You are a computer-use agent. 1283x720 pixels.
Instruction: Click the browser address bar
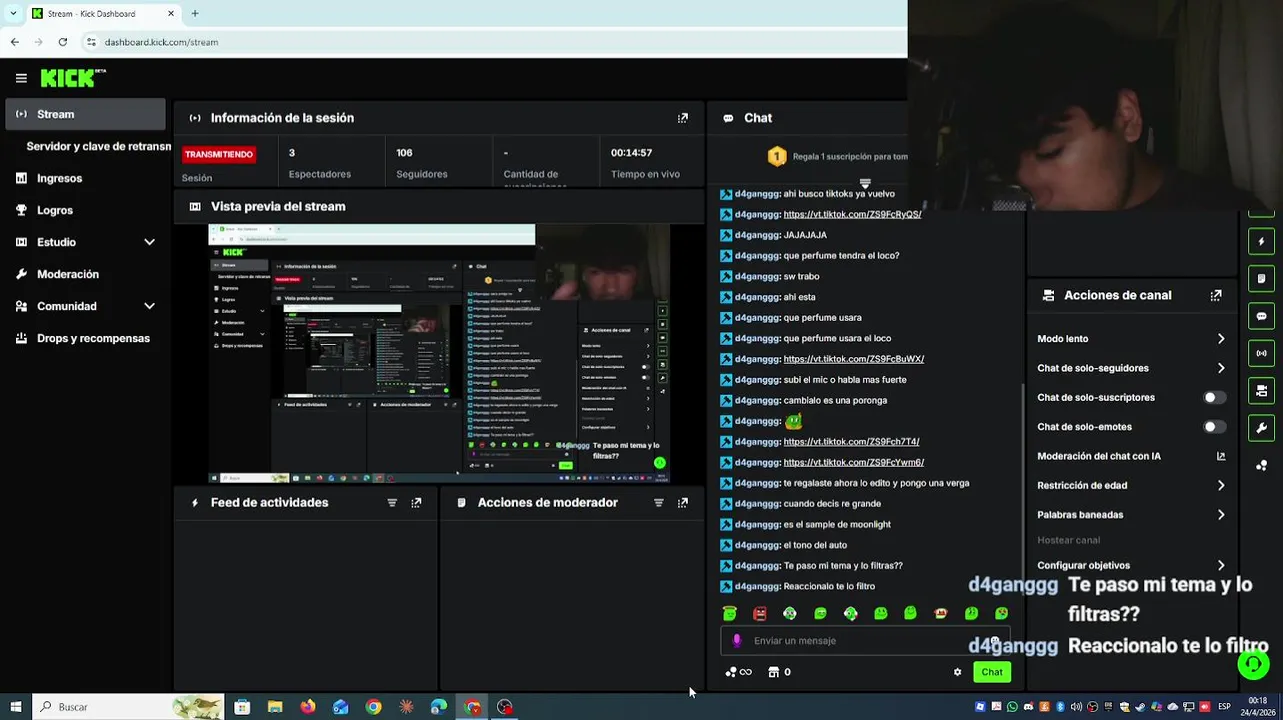pos(490,42)
